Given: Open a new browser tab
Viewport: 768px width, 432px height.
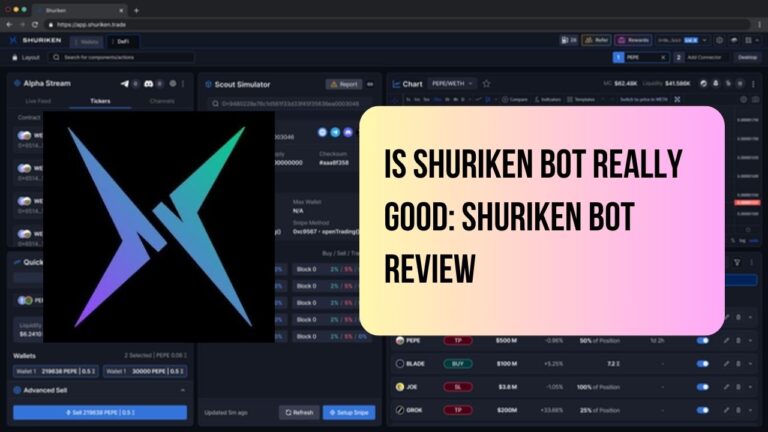Looking at the screenshot, I should click(x=136, y=10).
